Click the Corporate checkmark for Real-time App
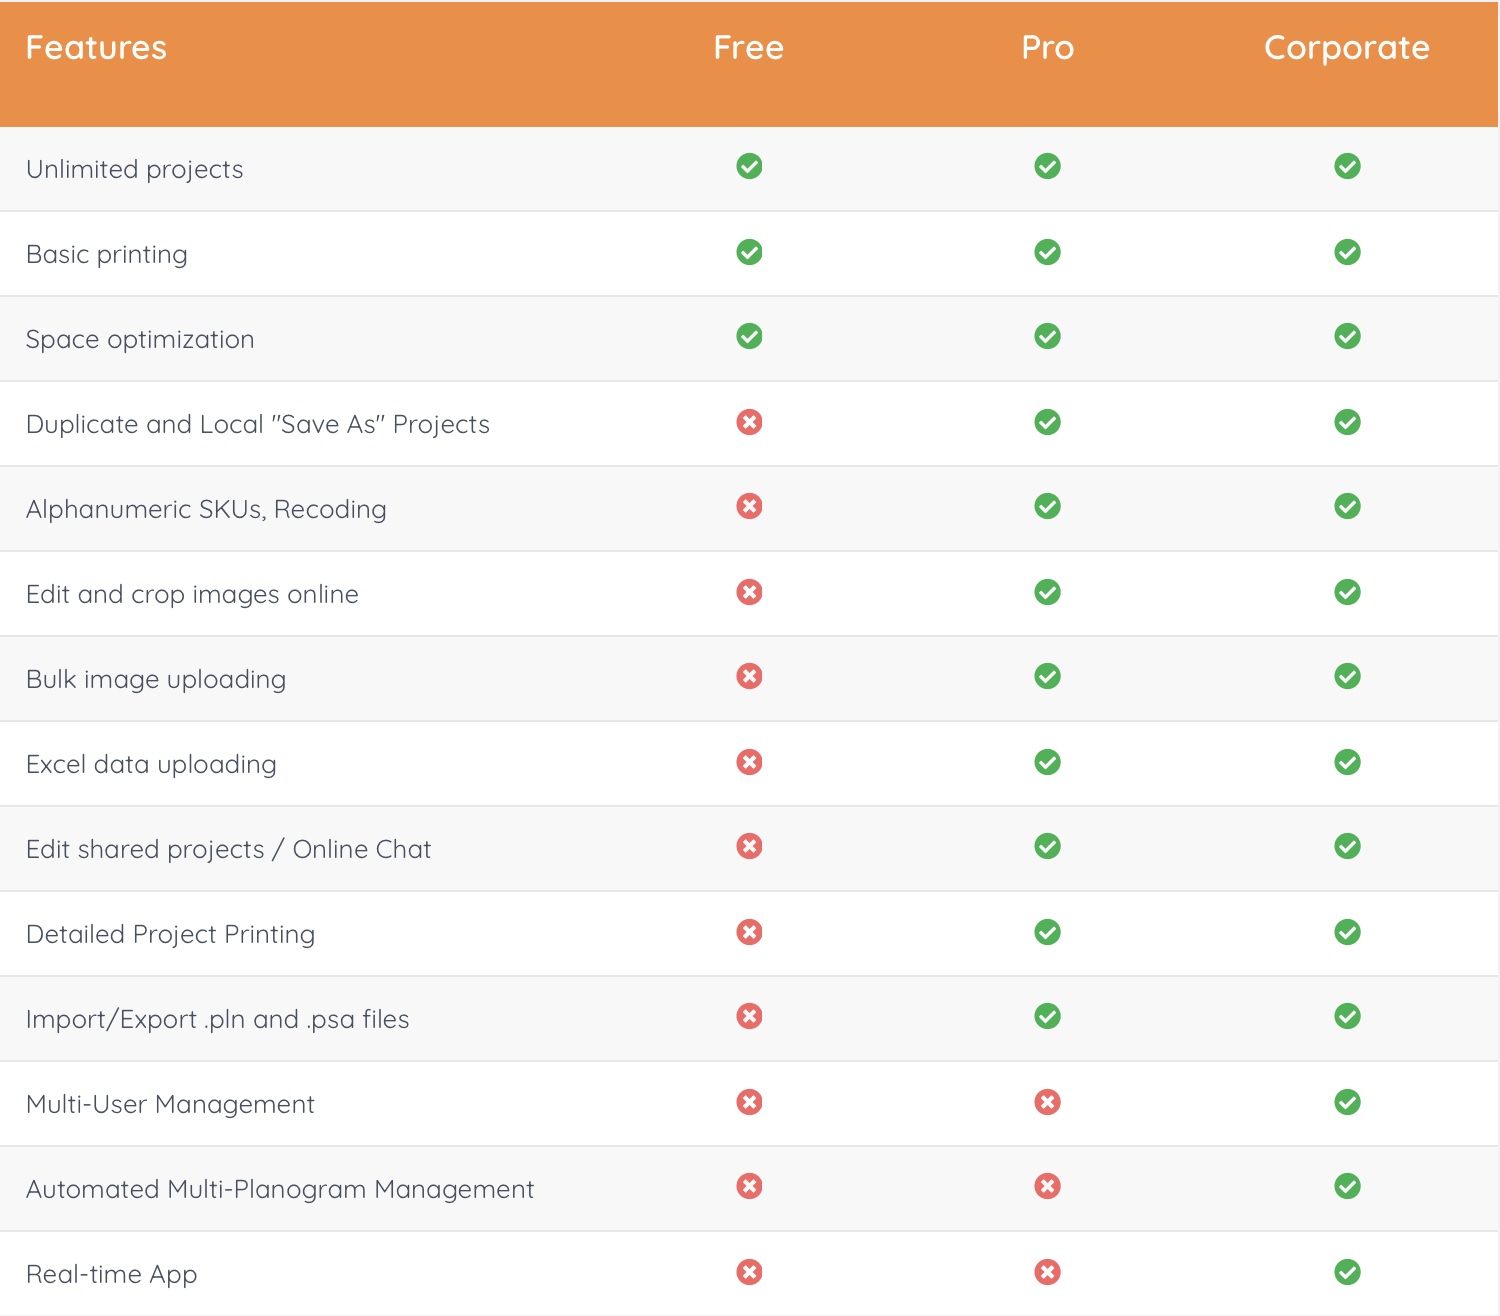This screenshot has width=1500, height=1316. [1347, 1272]
